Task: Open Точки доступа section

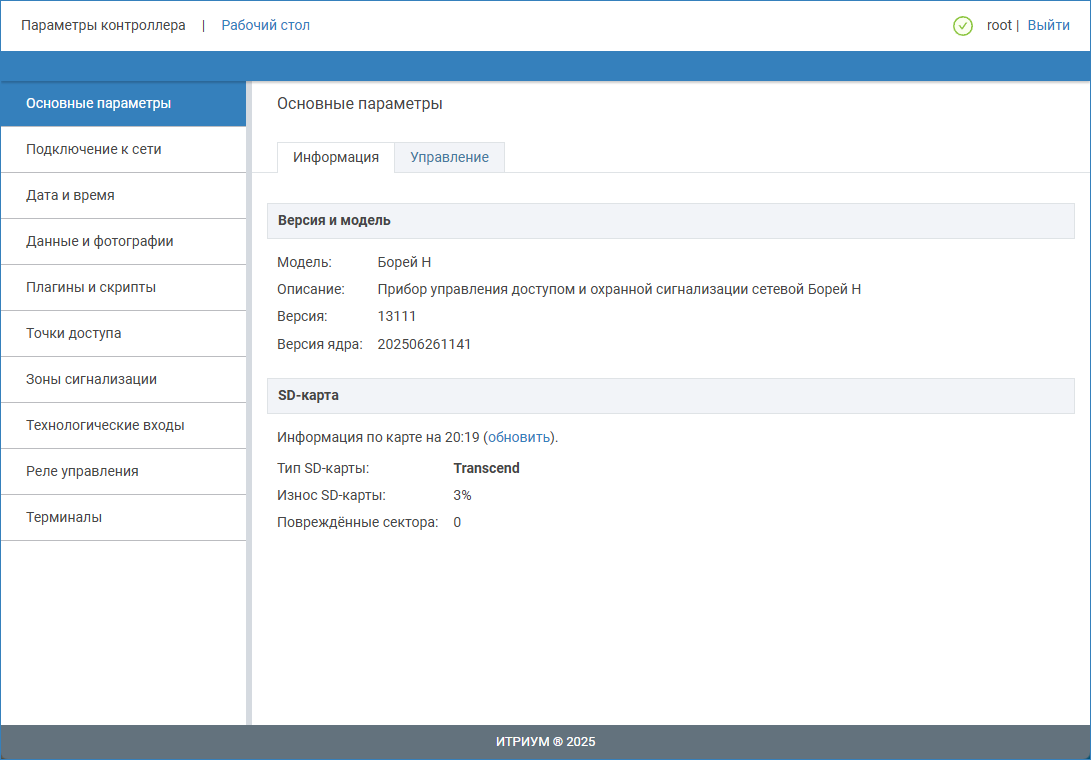Action: (x=123, y=333)
